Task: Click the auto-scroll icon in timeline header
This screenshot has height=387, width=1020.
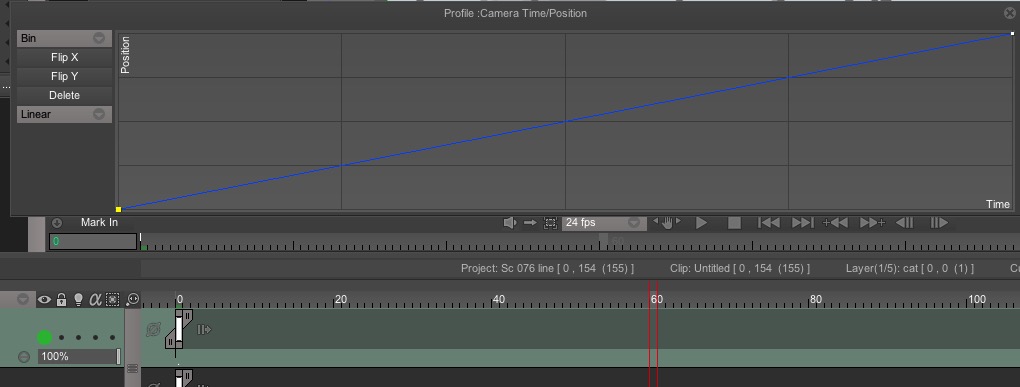Action: click(133, 300)
